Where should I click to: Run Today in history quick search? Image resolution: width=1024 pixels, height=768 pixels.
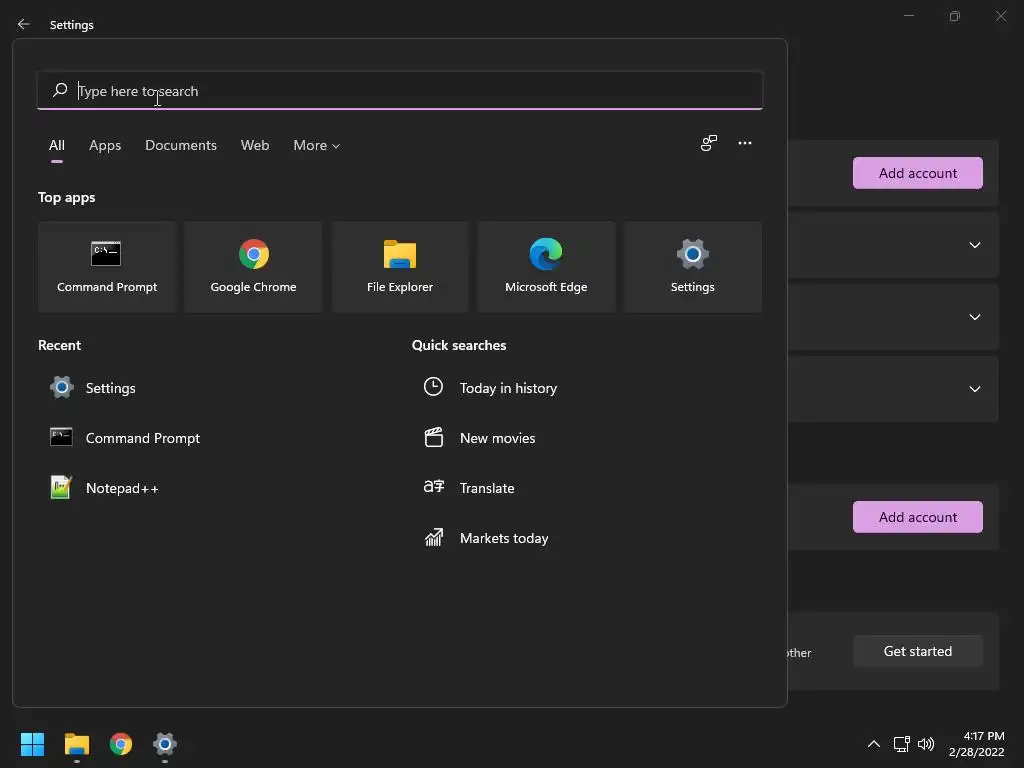click(490, 388)
